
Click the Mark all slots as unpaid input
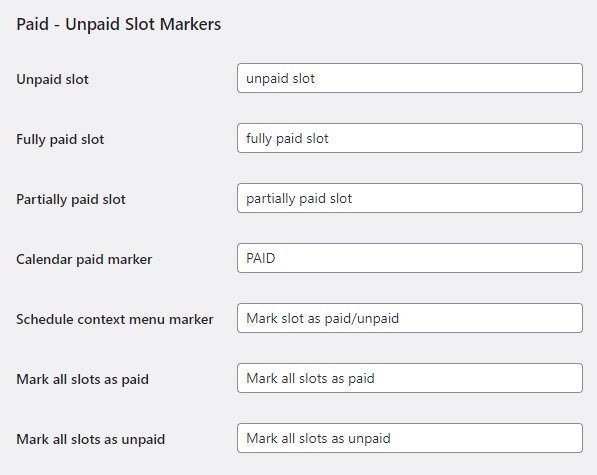[410, 438]
